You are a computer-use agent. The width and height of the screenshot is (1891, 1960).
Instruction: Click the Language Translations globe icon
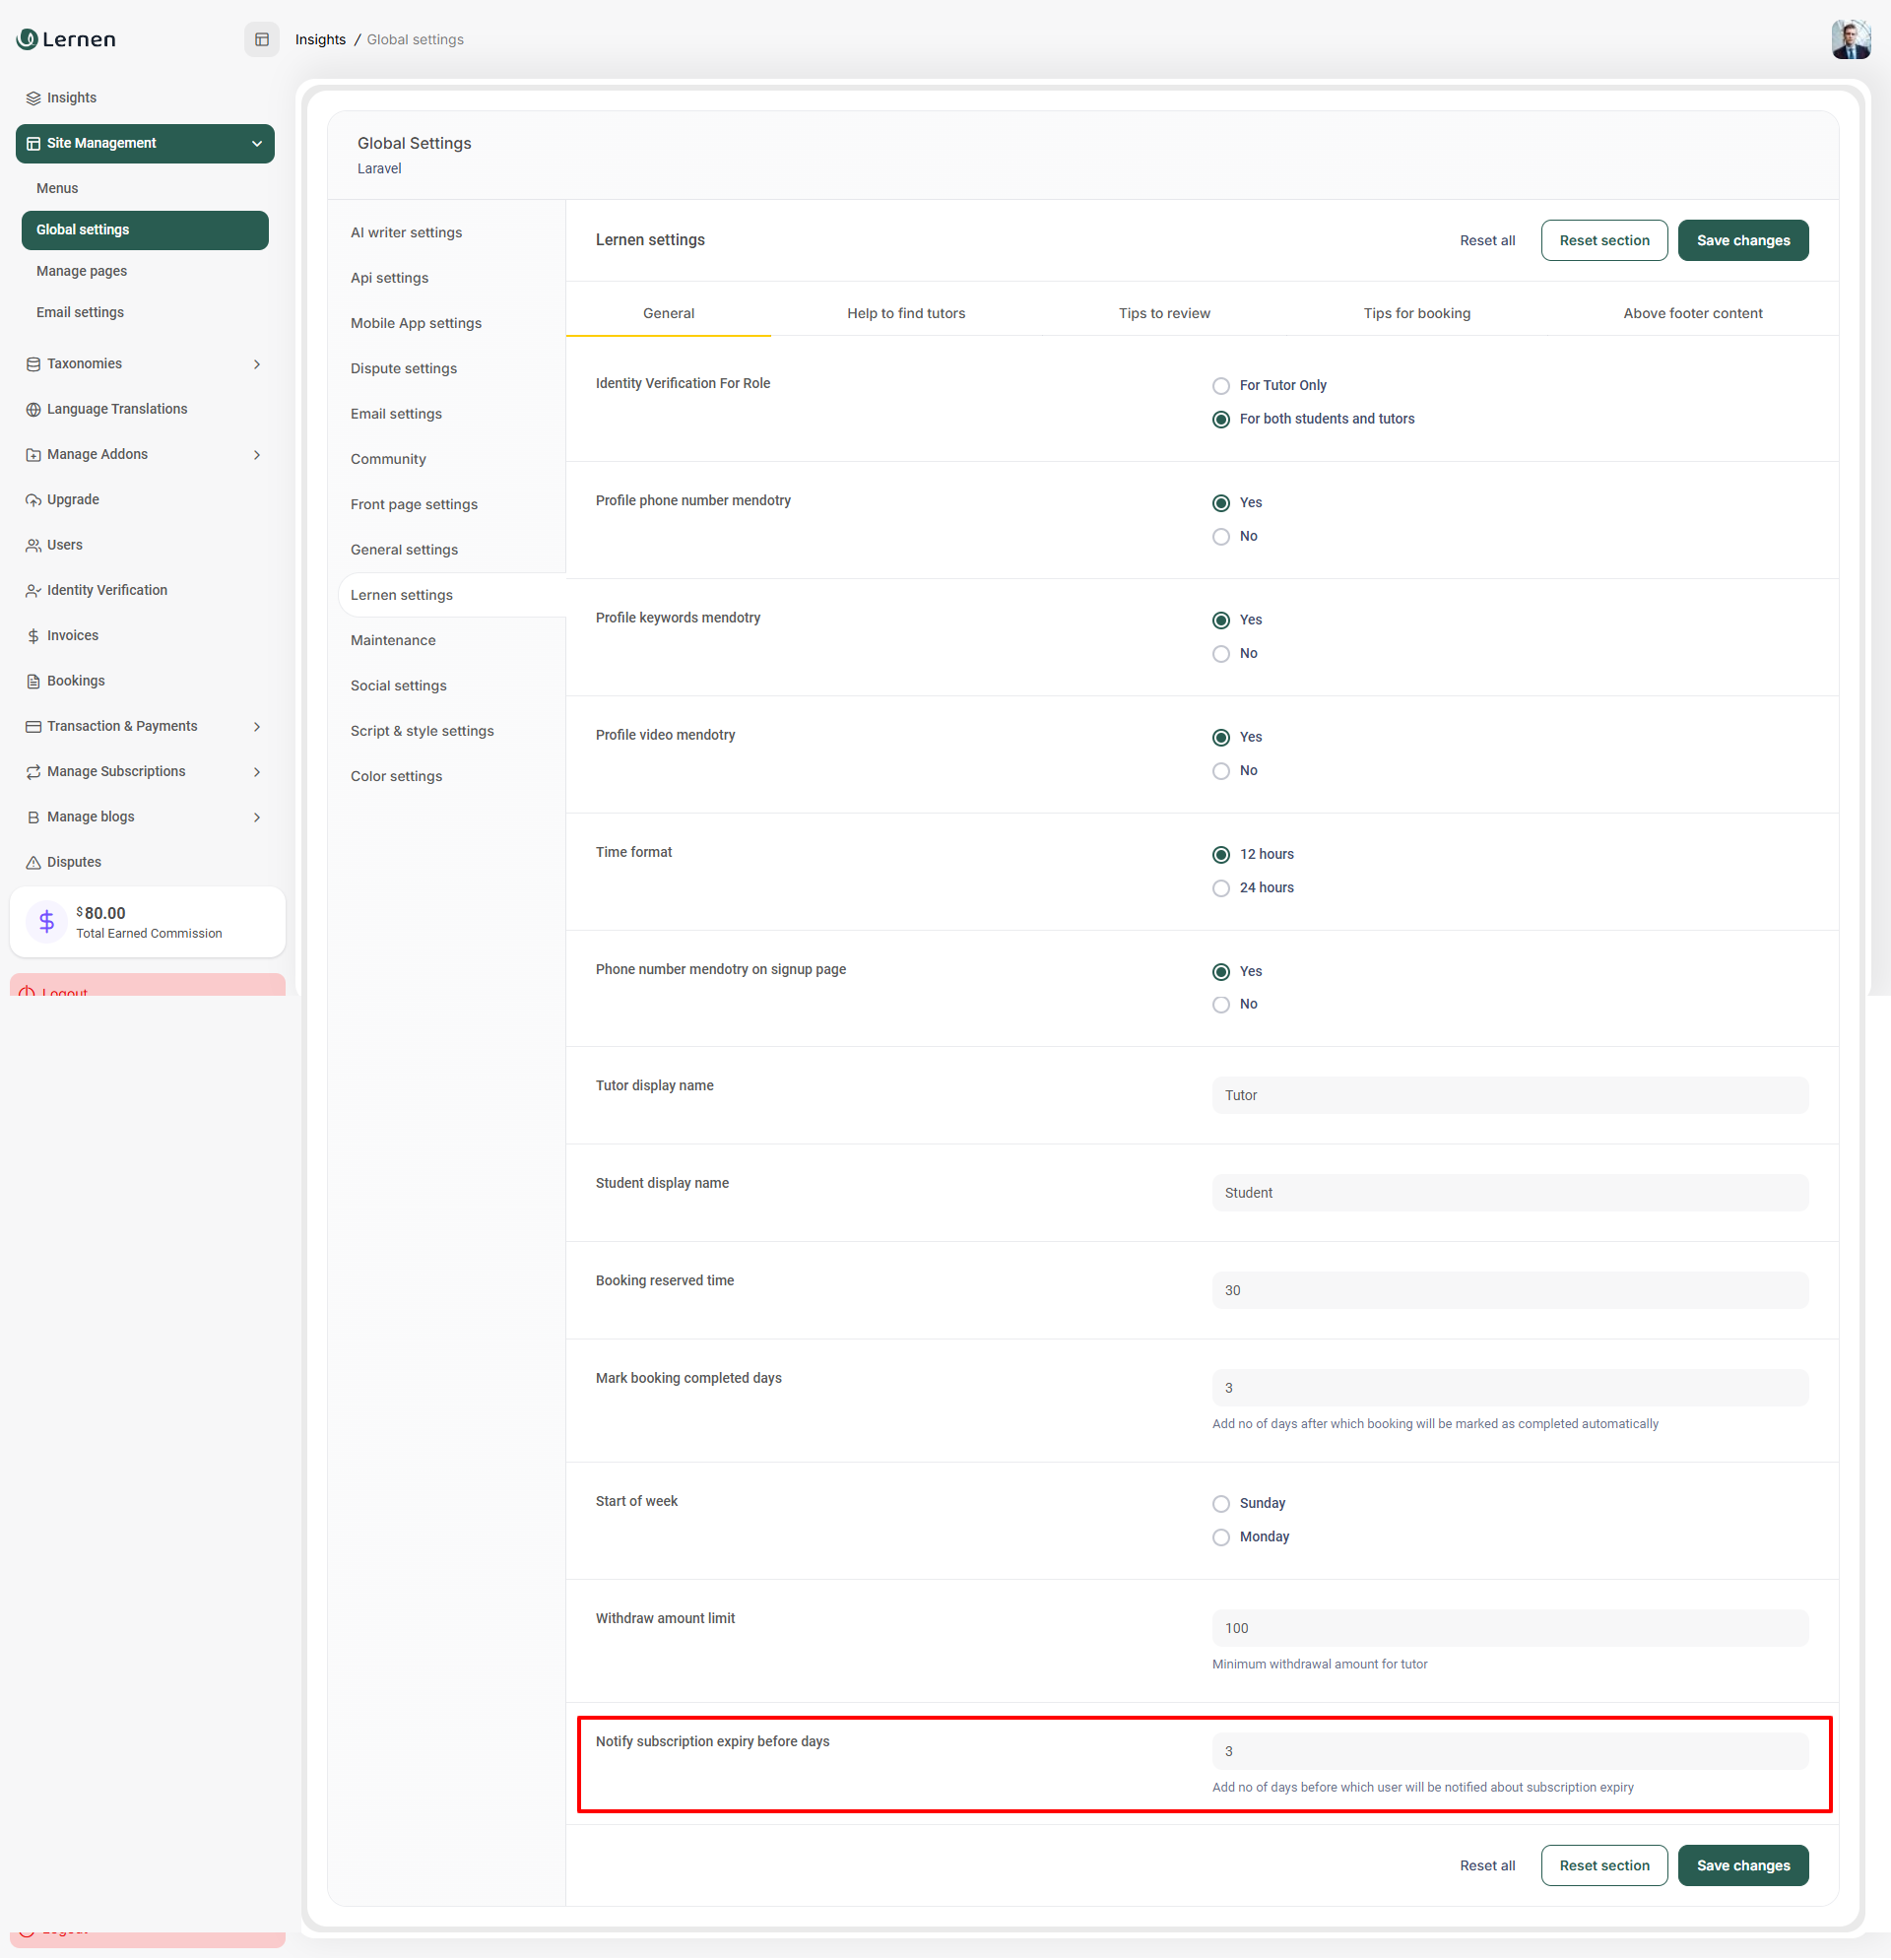[x=33, y=409]
